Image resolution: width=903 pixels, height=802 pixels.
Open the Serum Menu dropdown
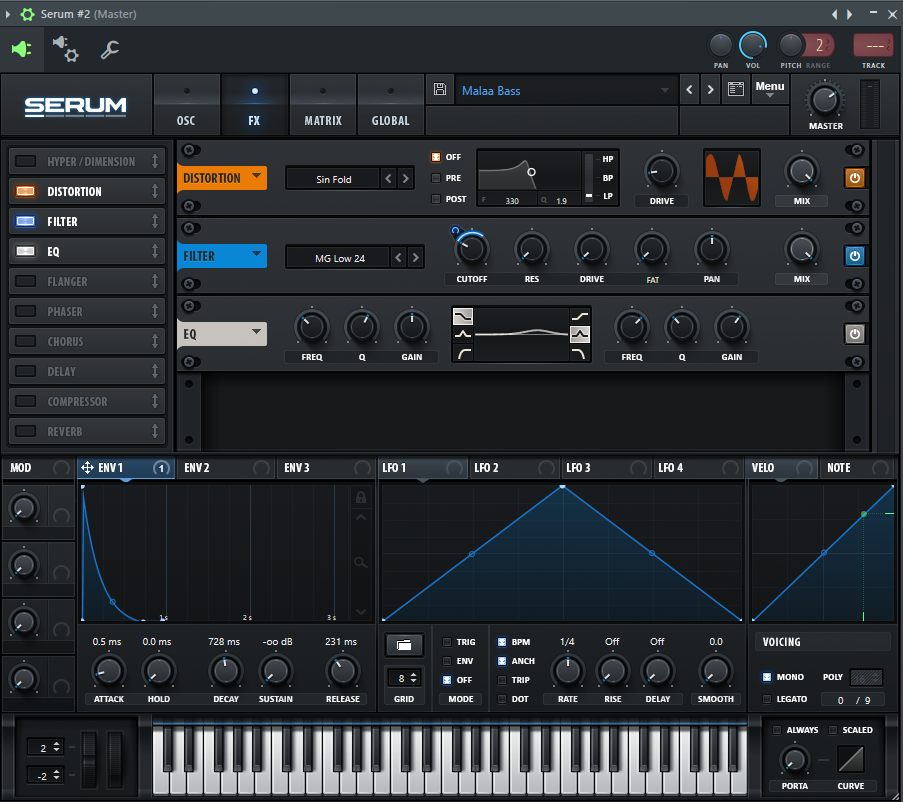[x=770, y=89]
